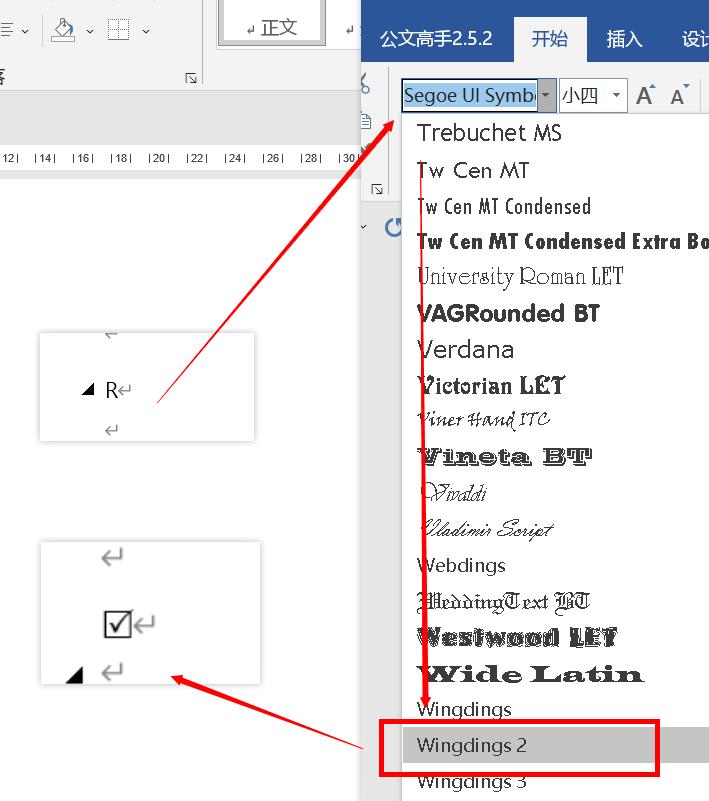Click the checked box symbol in document
Viewport: 709px width, 801px height.
click(x=118, y=624)
